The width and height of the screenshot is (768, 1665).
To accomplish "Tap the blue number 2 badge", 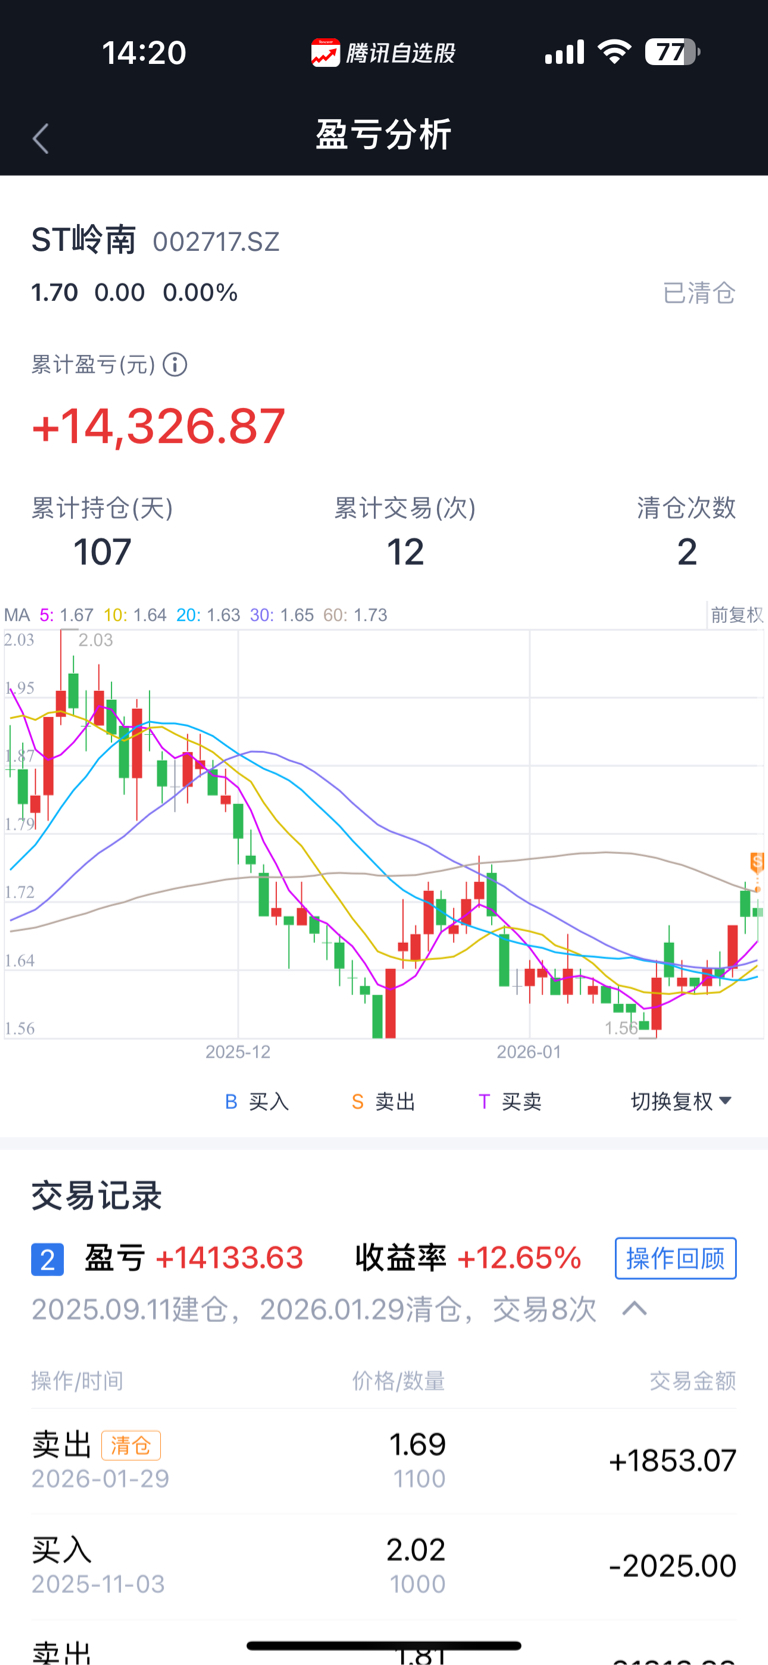I will [x=48, y=1259].
